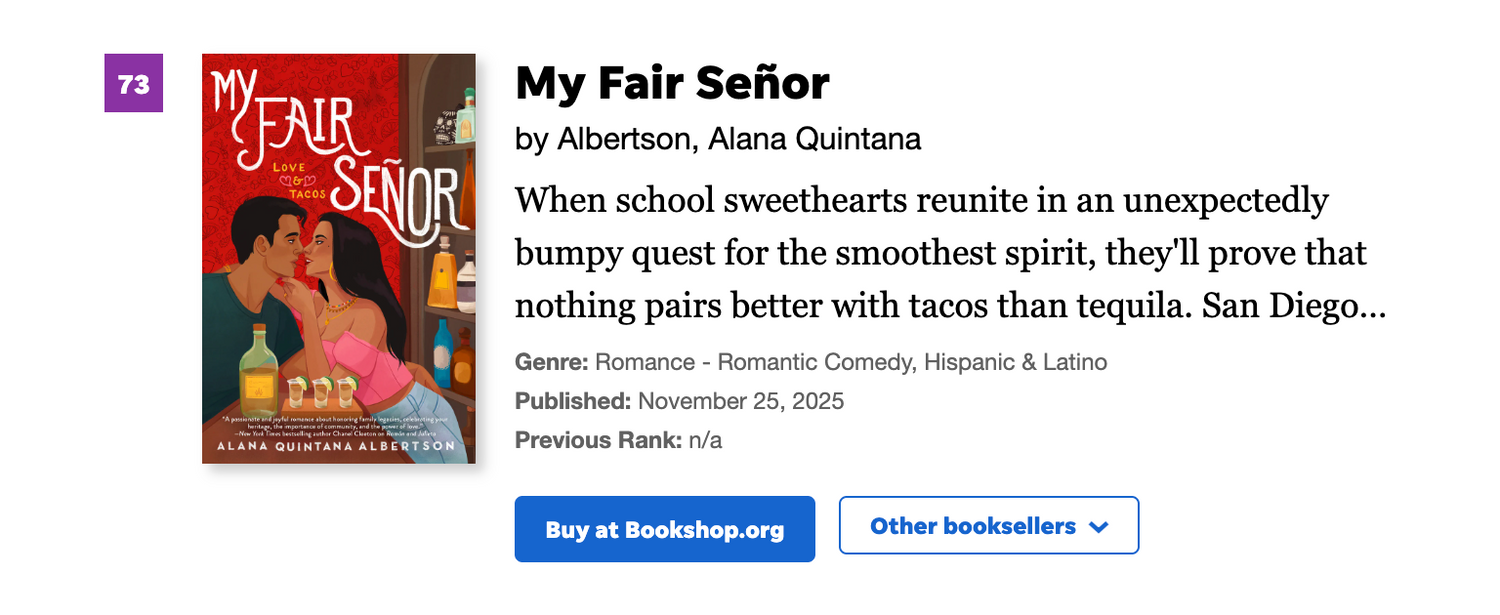Click the purple rank 73 badge
Viewport: 1500px width, 615px height.
(133, 83)
